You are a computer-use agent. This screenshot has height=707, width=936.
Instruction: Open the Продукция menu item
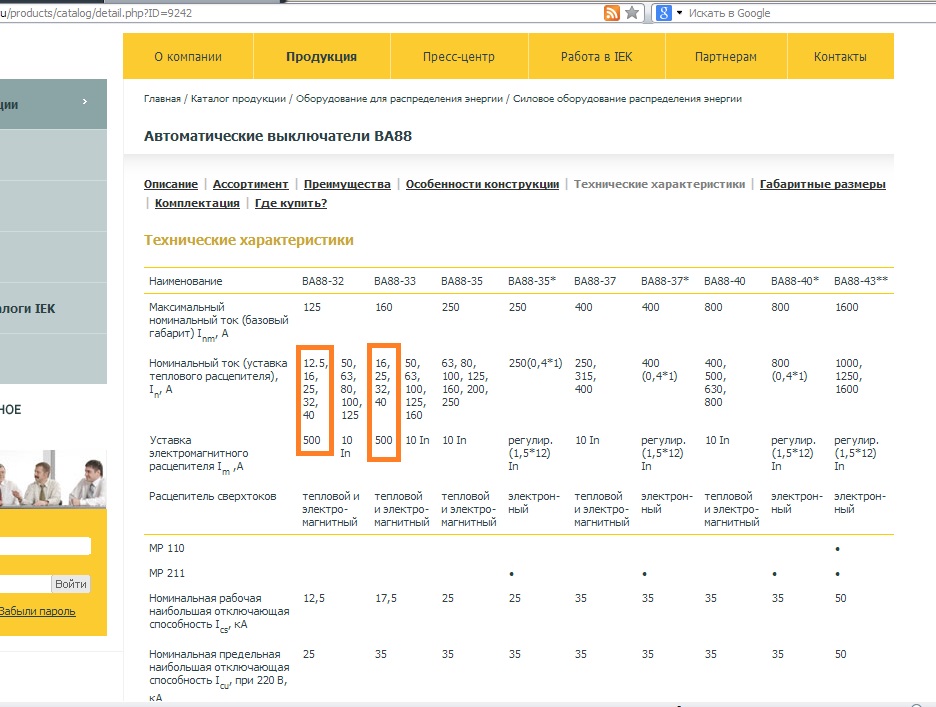click(x=322, y=57)
